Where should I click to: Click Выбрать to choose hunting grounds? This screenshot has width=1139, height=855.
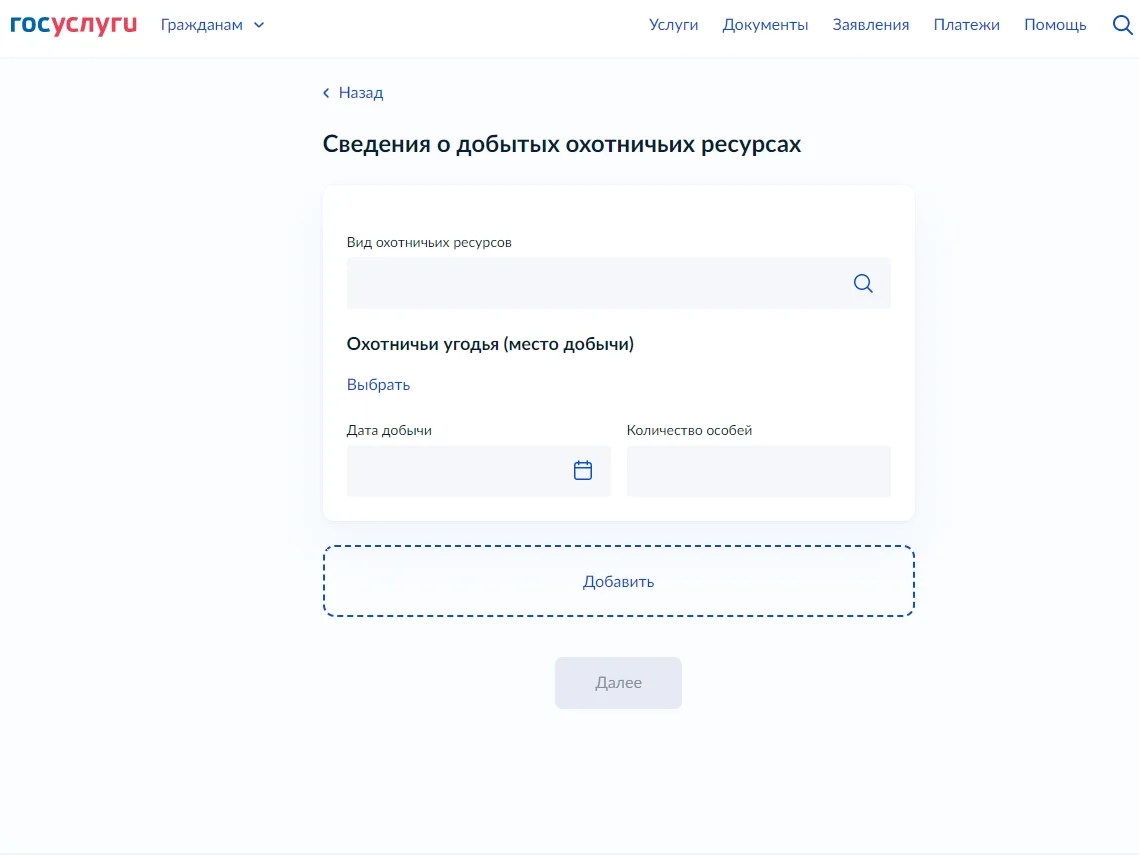coord(378,385)
